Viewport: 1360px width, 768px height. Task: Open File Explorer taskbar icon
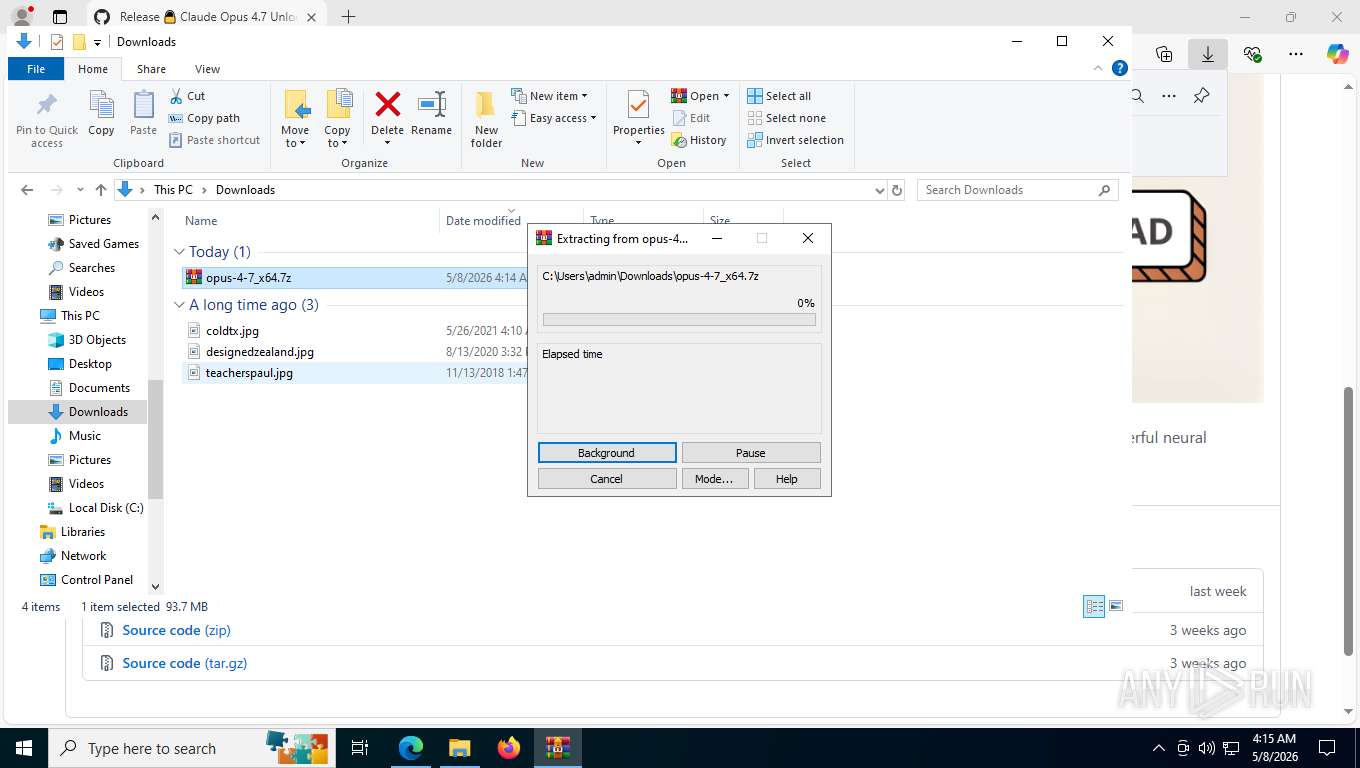point(459,748)
